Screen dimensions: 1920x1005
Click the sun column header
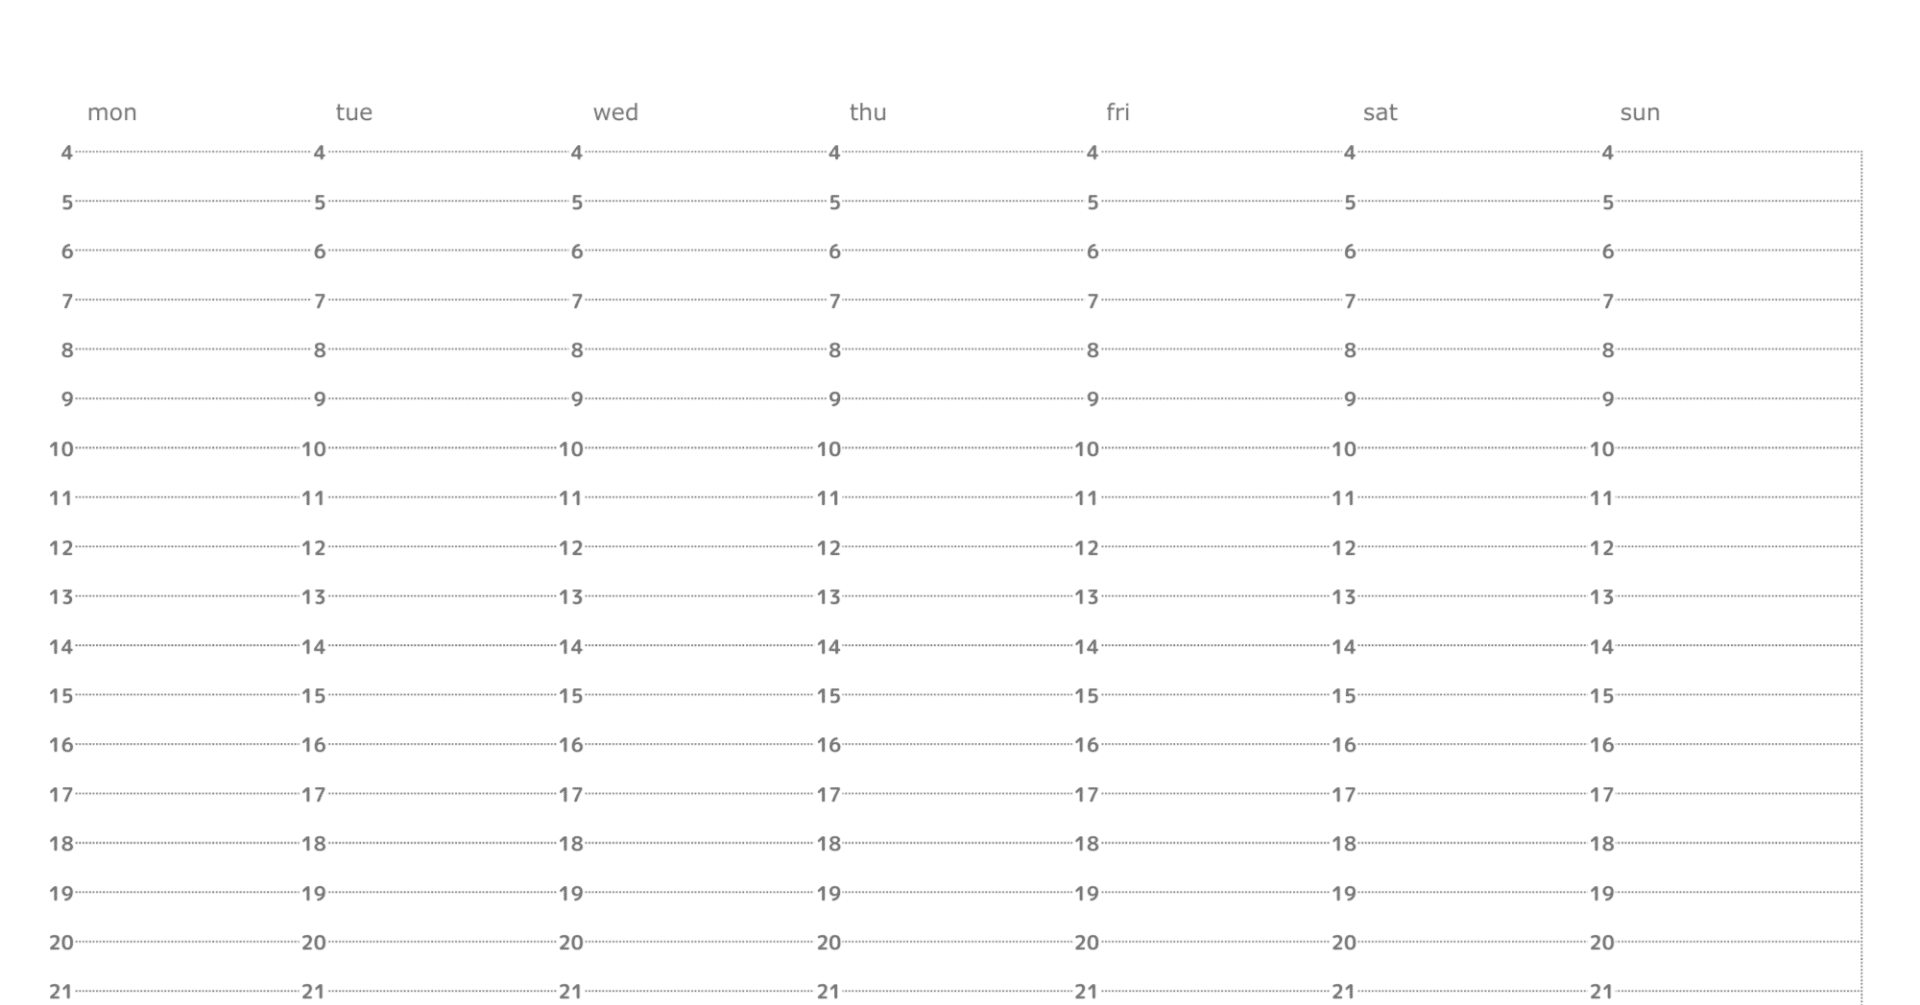click(x=1639, y=112)
